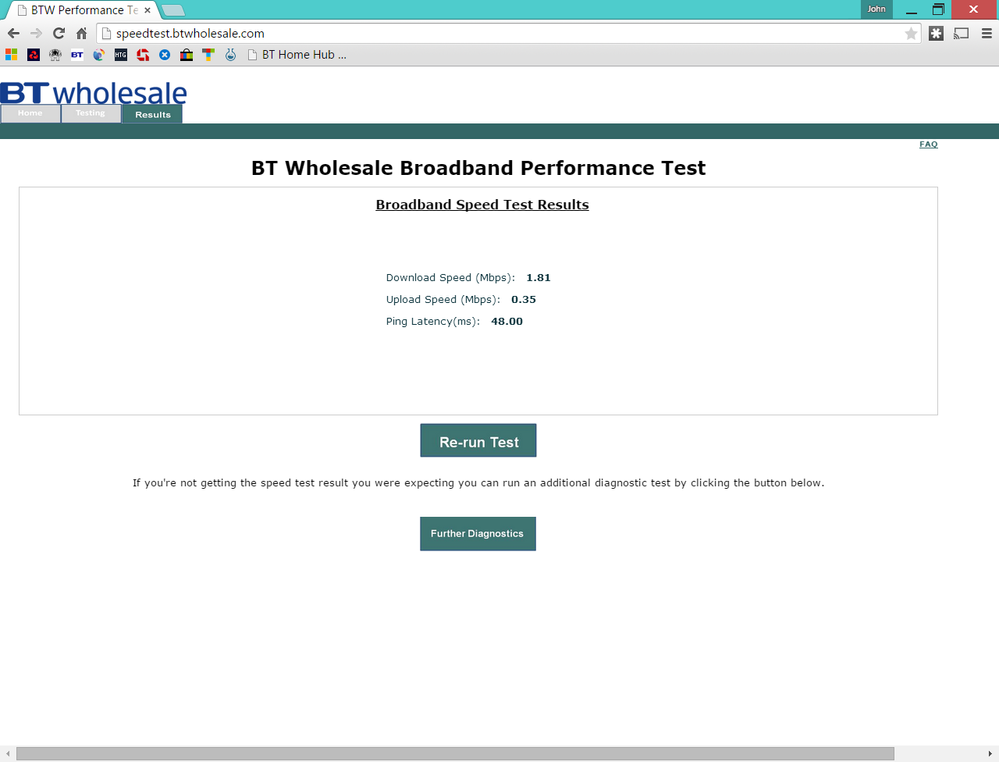Open the BT Home Hub bookmark
This screenshot has width=999, height=762.
point(297,55)
